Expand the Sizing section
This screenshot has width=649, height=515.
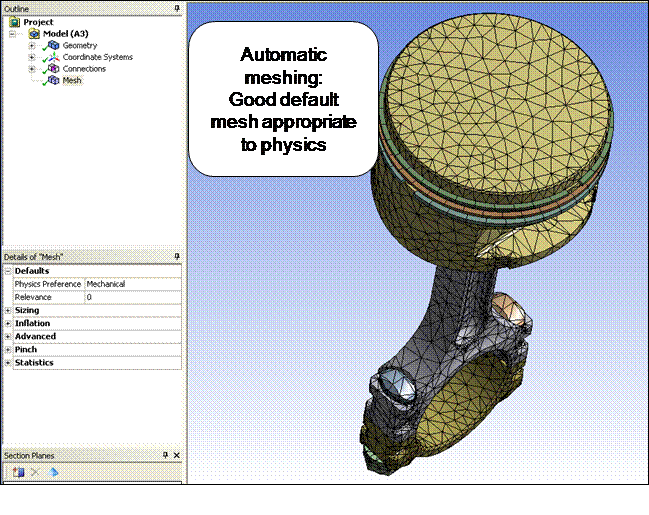tap(8, 310)
